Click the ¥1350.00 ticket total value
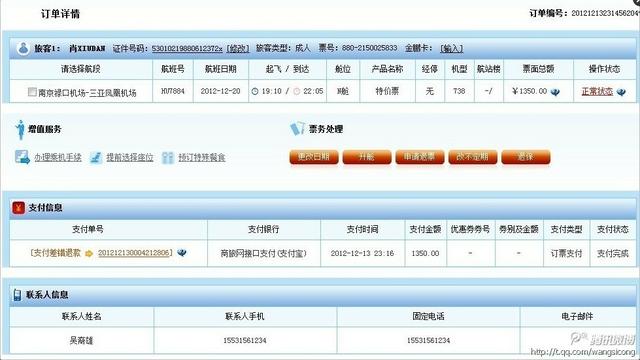Screen dimensions: 640x360 pyautogui.click(x=529, y=91)
